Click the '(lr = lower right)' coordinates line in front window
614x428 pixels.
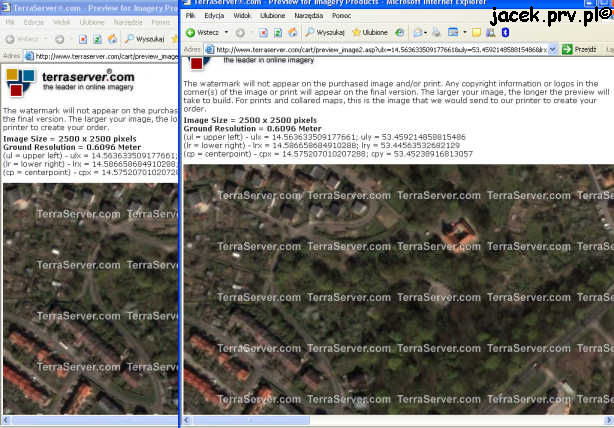click(321, 145)
